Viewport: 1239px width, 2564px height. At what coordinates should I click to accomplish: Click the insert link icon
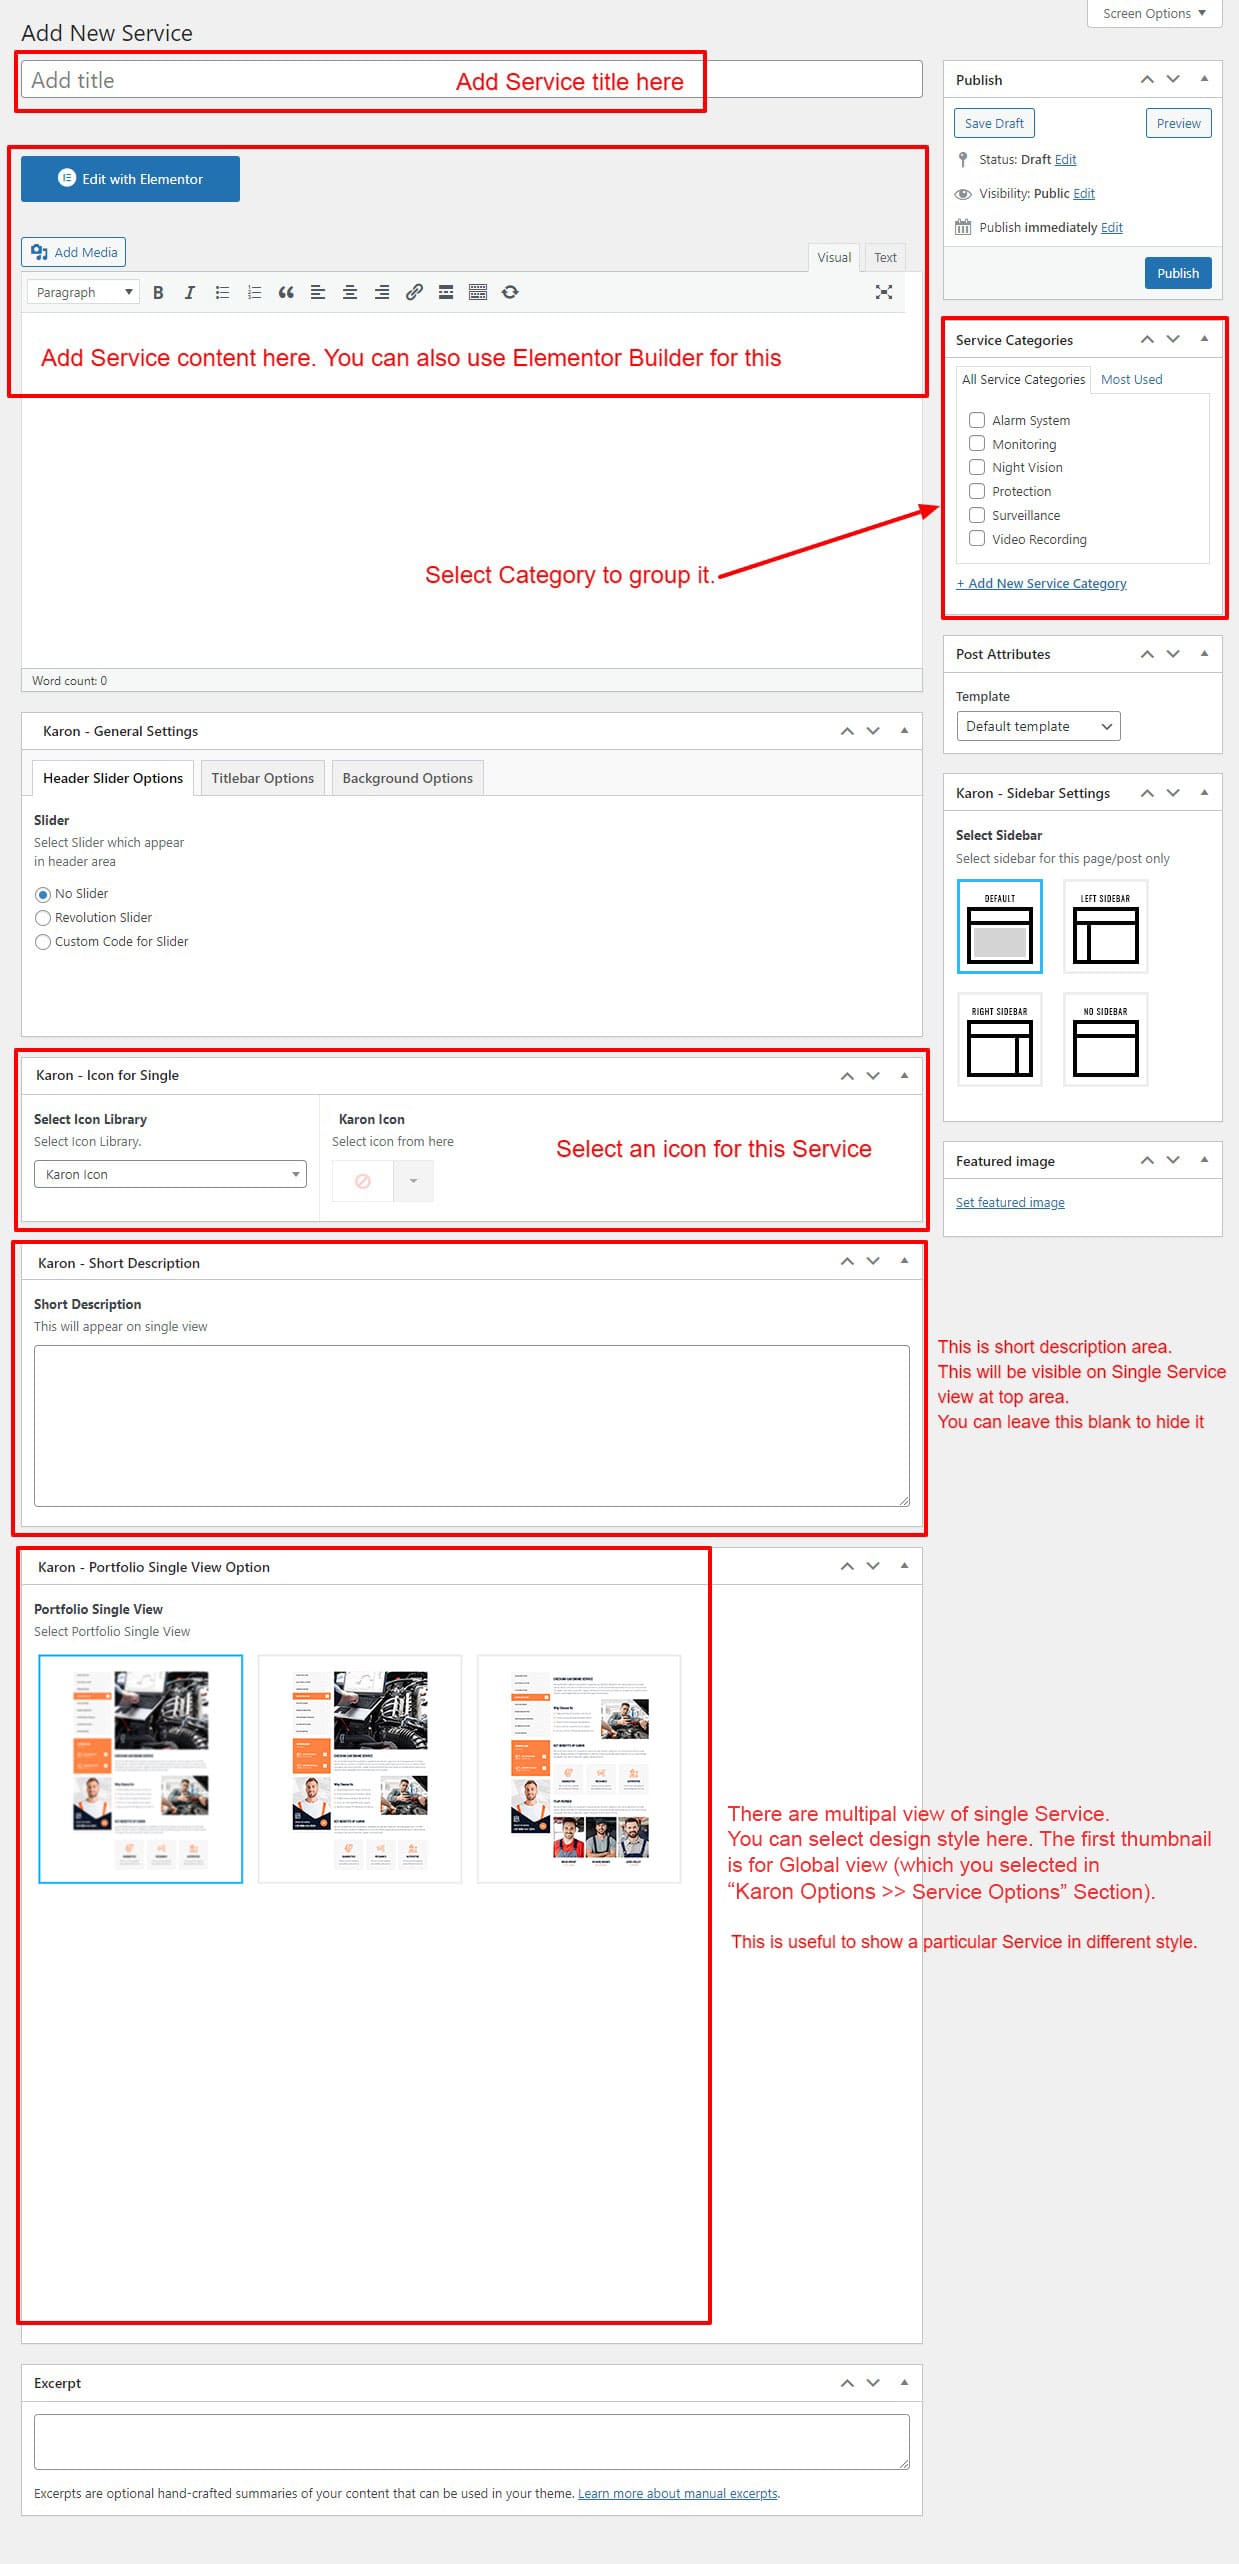[414, 292]
